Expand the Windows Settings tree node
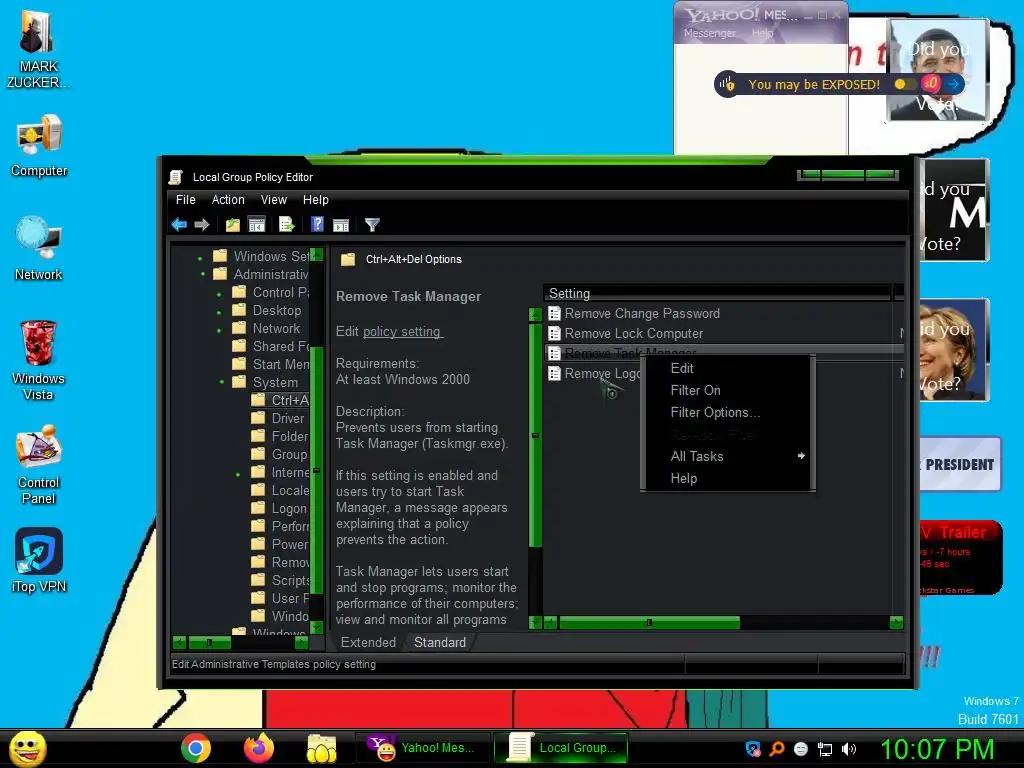The image size is (1024, 768). pos(200,257)
